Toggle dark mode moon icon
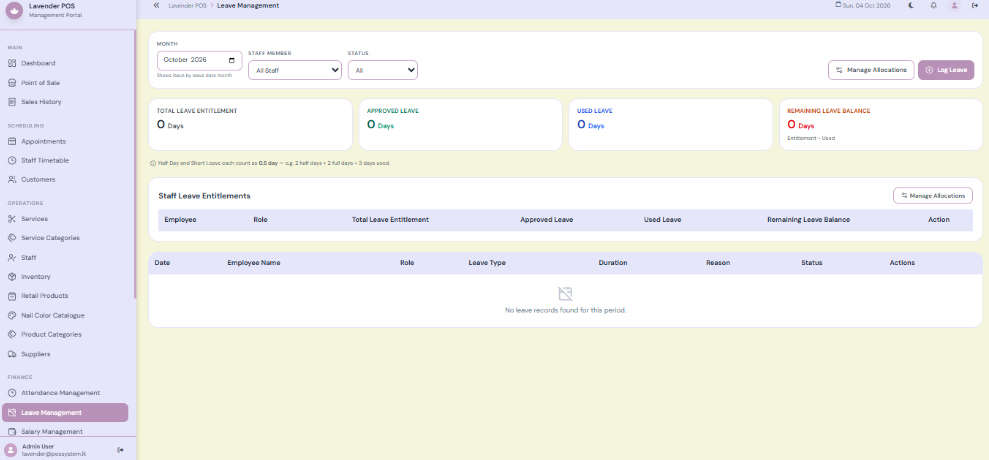This screenshot has width=989, height=460. coord(911,5)
